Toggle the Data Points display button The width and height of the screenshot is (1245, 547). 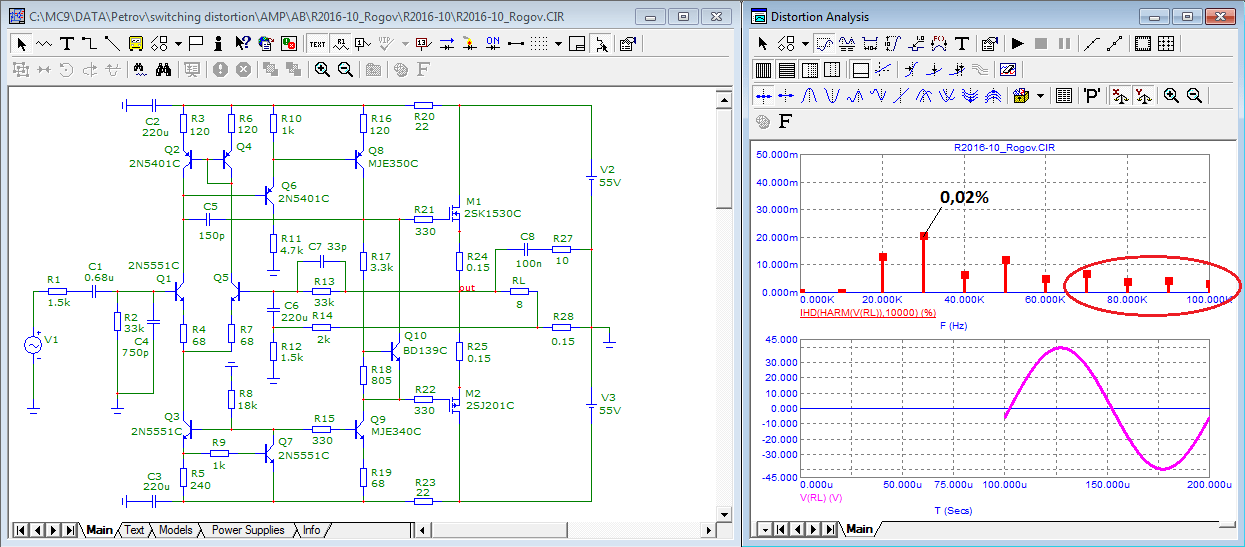click(1091, 44)
